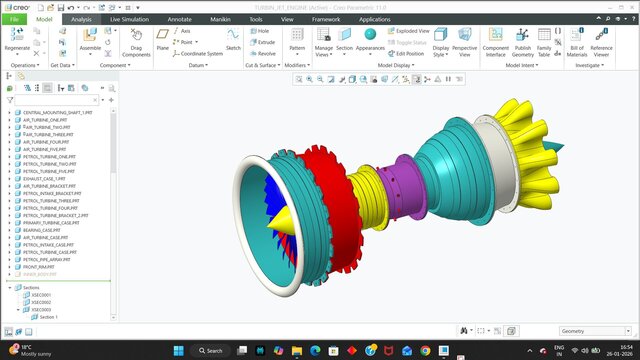Open the Annotate tab
This screenshot has width=640, height=360.
[180, 19]
